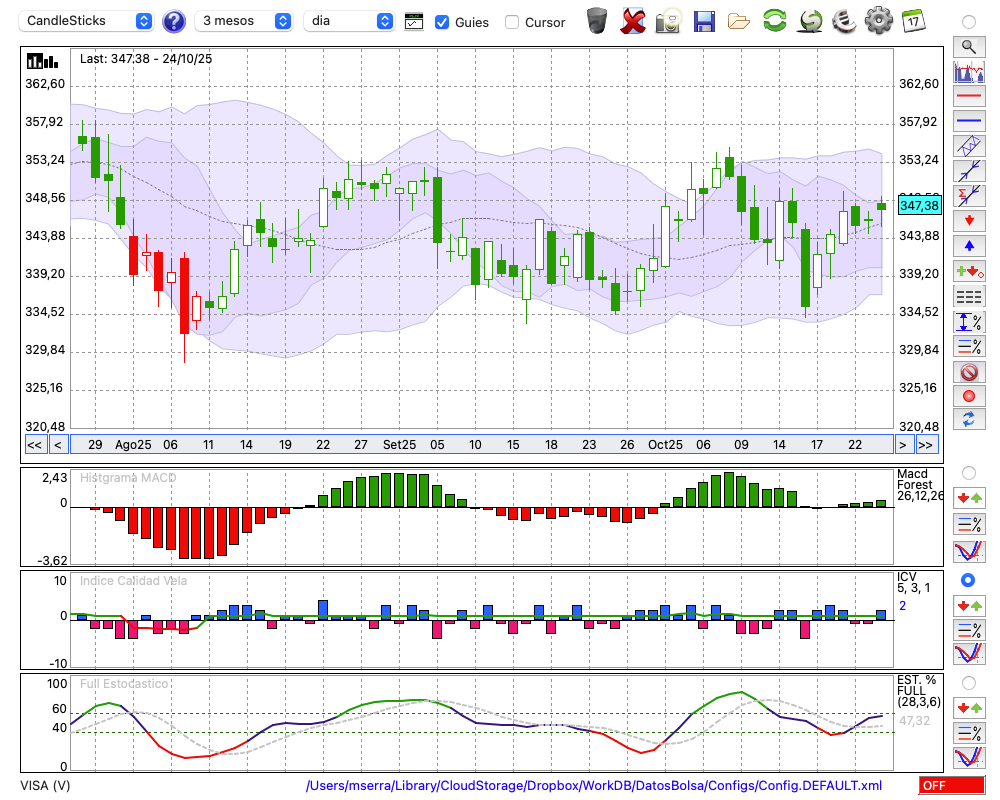Click ICV panel red-green arrows button

969,605
